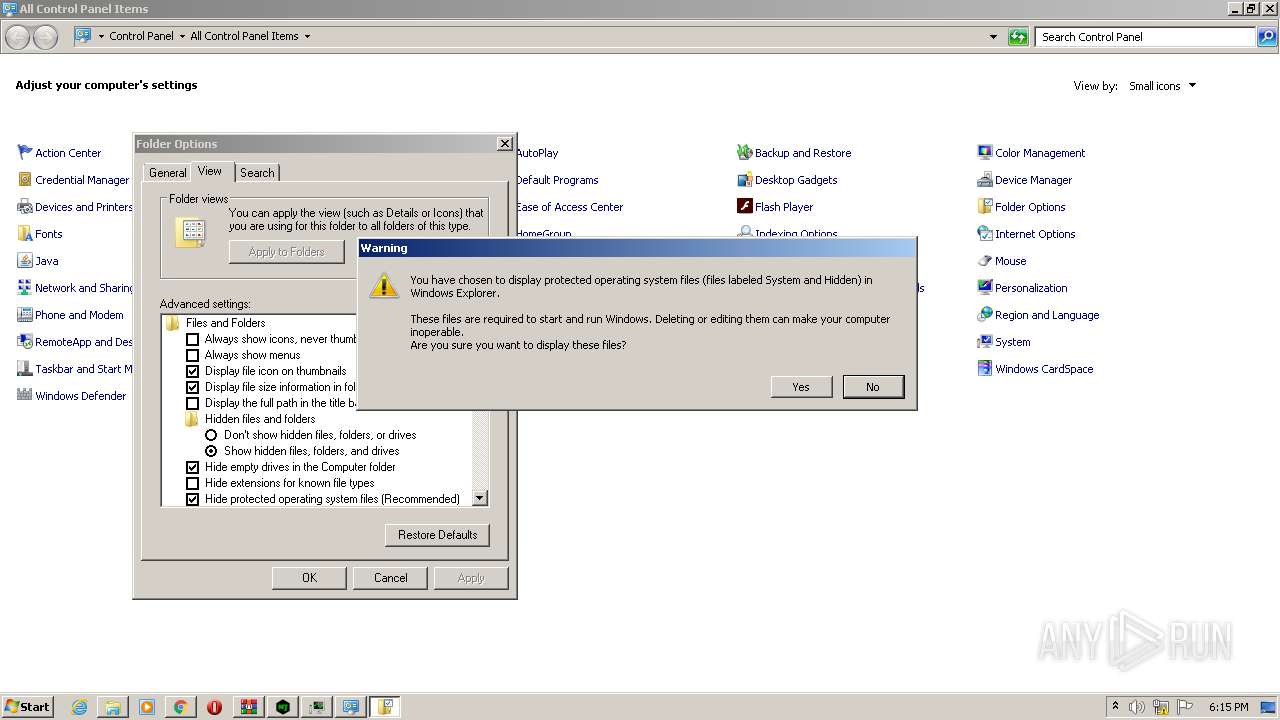Screen dimensions: 1280x720
Task: Open the Java control panel icon
Action: pos(25,260)
